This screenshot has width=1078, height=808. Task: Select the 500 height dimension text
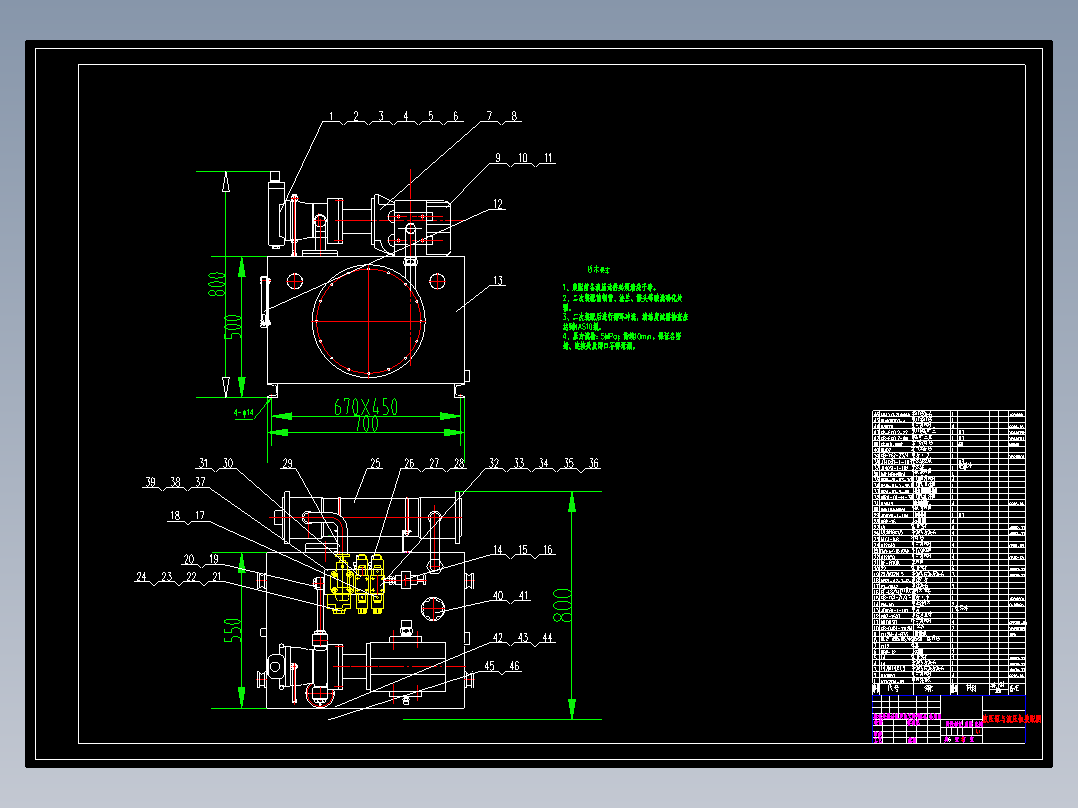tap(234, 327)
